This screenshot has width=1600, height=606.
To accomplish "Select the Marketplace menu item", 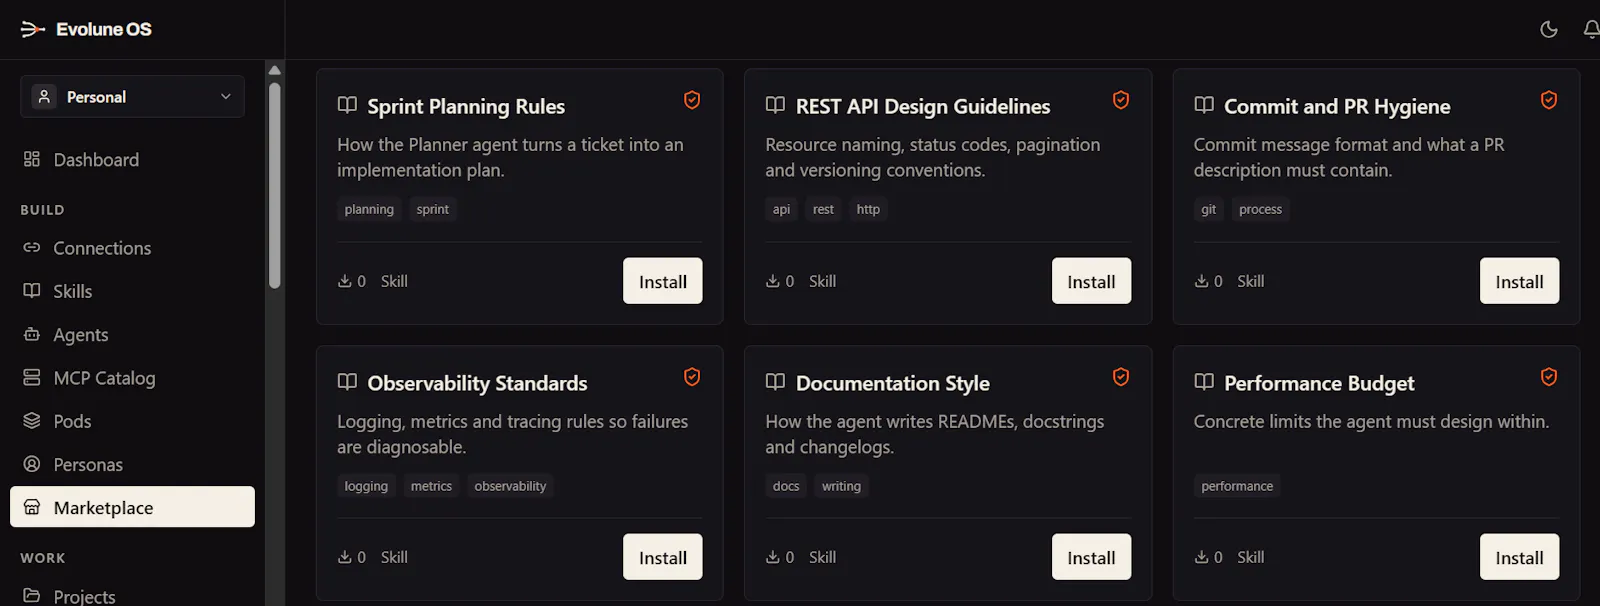I will [x=132, y=507].
